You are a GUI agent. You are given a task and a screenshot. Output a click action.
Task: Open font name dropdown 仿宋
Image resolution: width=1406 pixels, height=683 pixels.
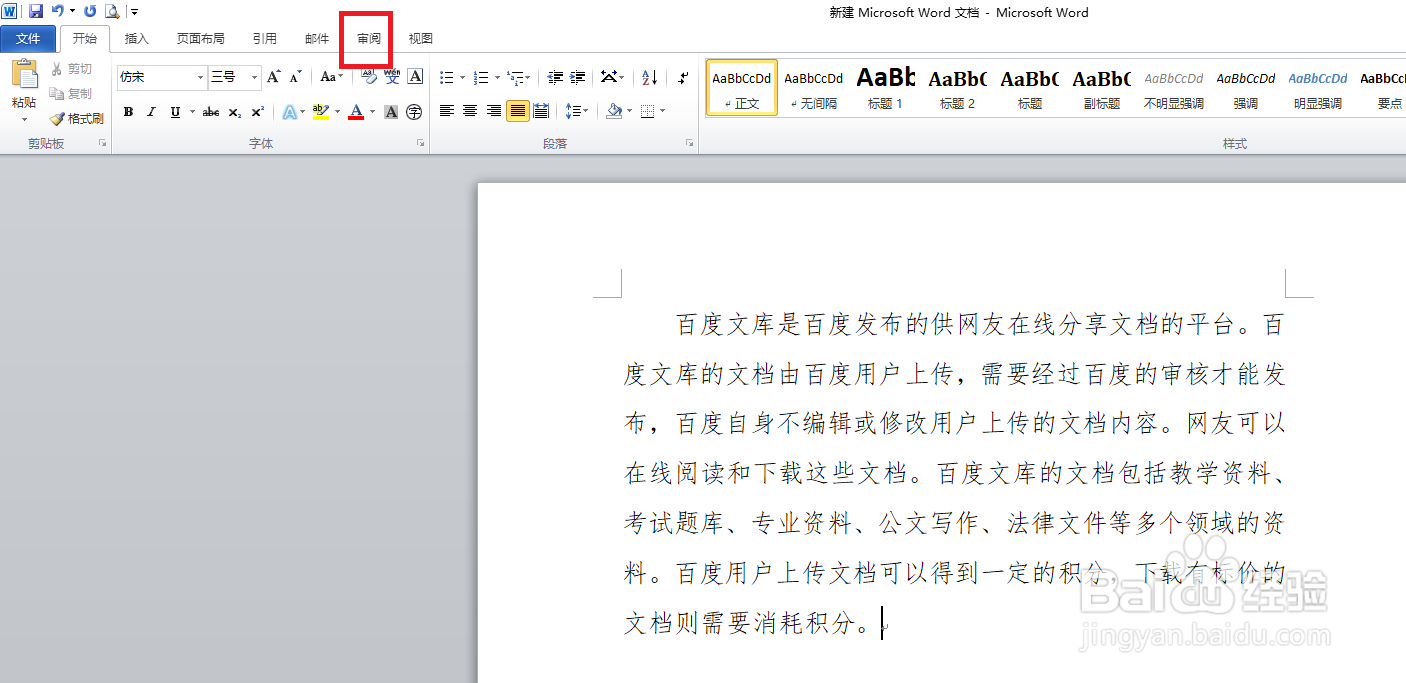click(200, 77)
